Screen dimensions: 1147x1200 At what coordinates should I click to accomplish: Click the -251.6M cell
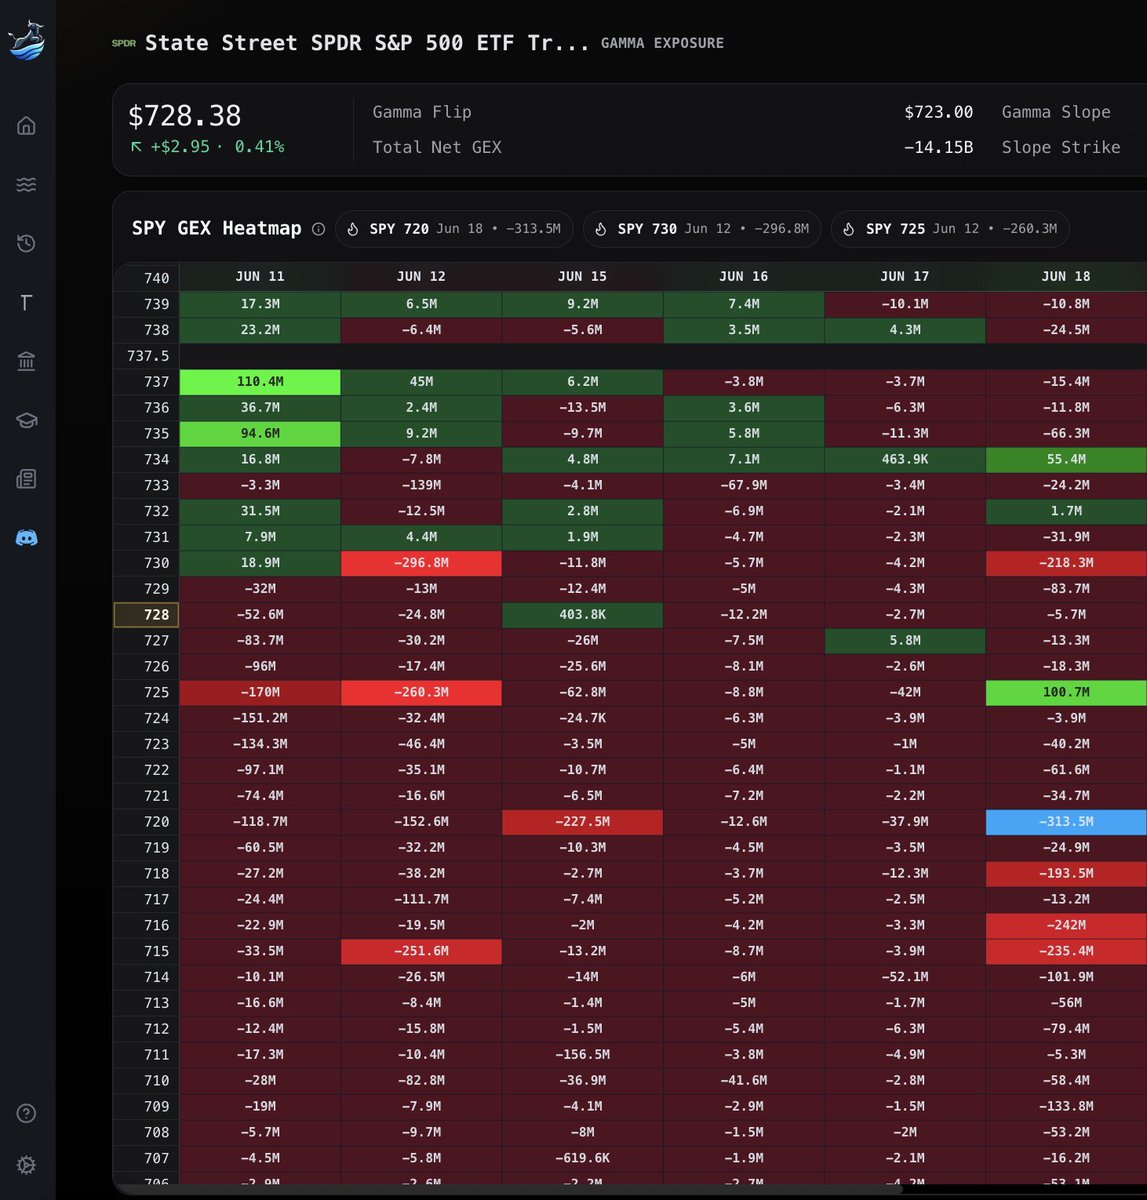click(421, 951)
